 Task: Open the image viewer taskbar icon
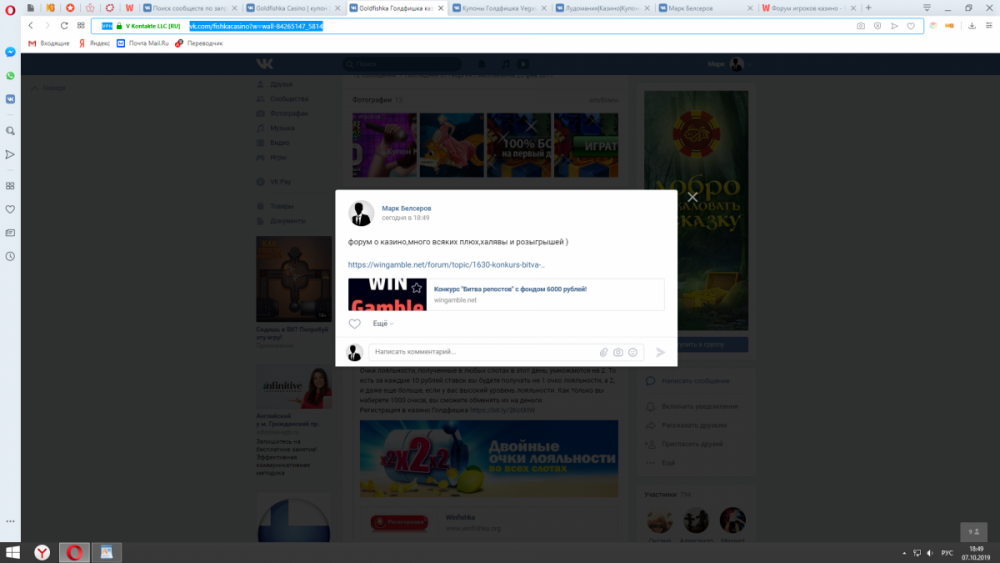pos(107,552)
